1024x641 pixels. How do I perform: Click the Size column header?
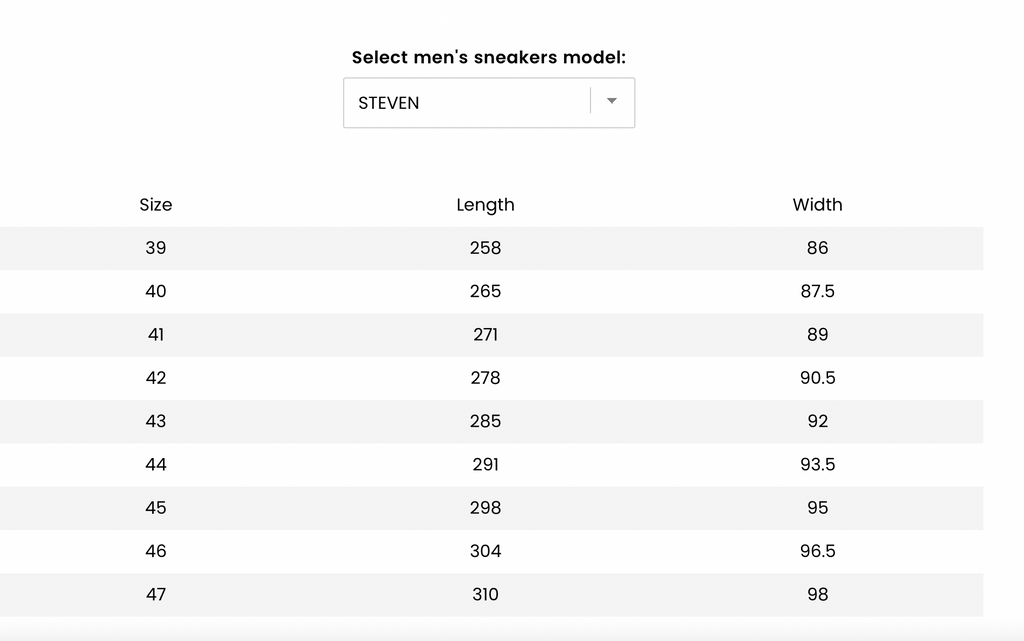tap(155, 205)
